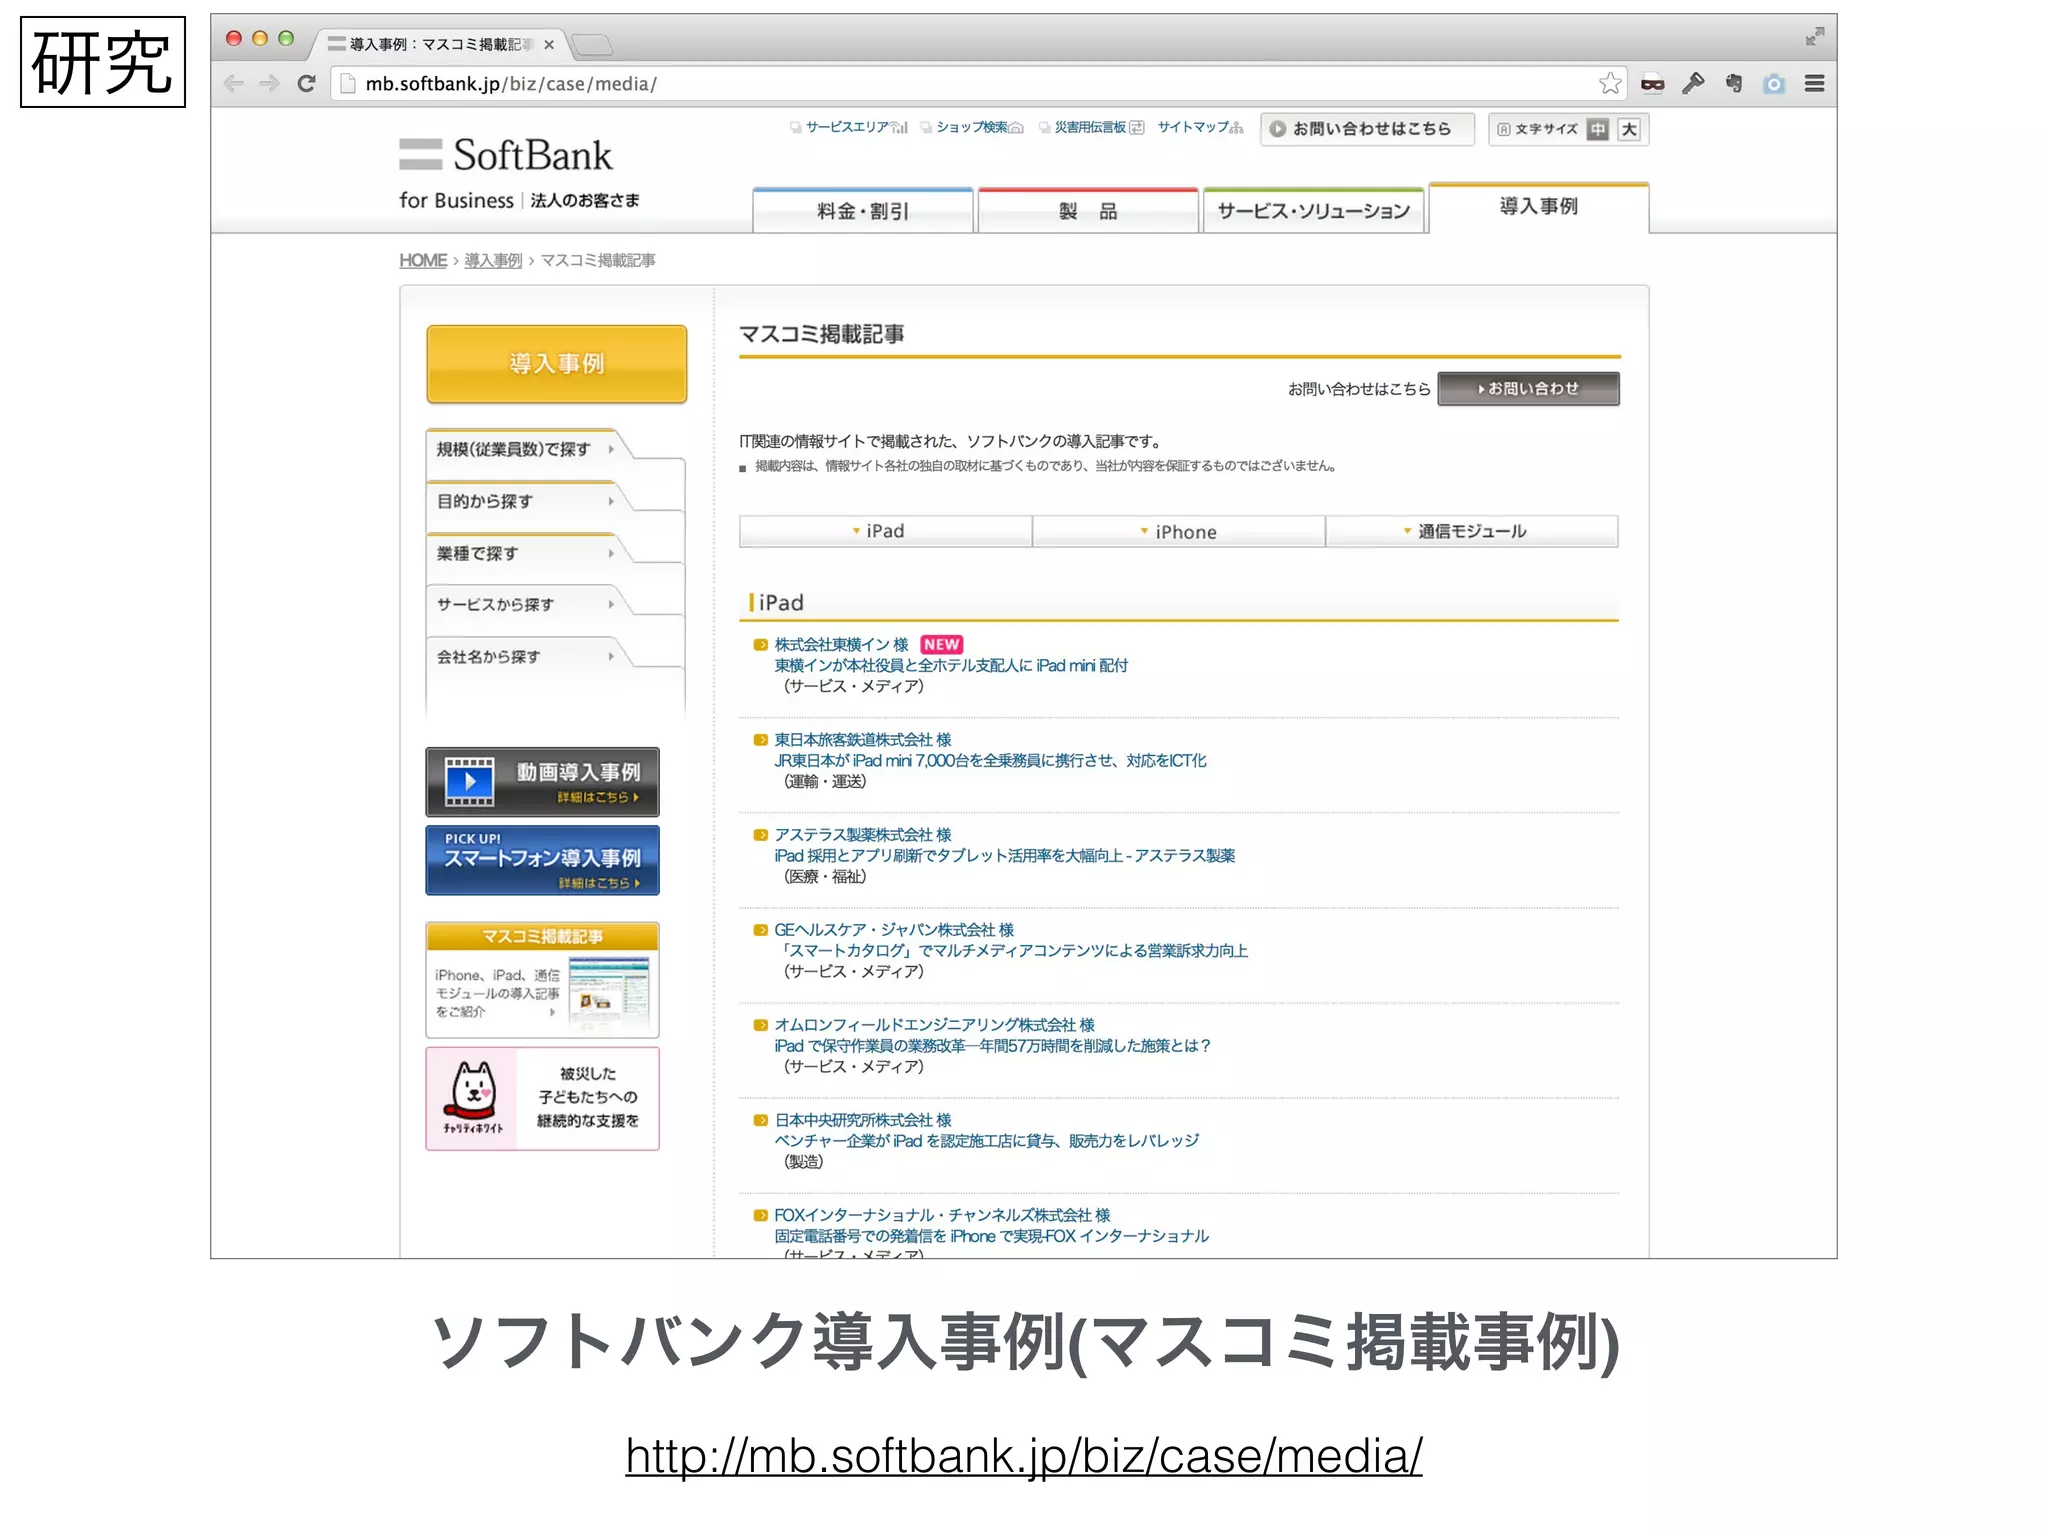
Task: Set text size to 大
Action: [x=1629, y=129]
